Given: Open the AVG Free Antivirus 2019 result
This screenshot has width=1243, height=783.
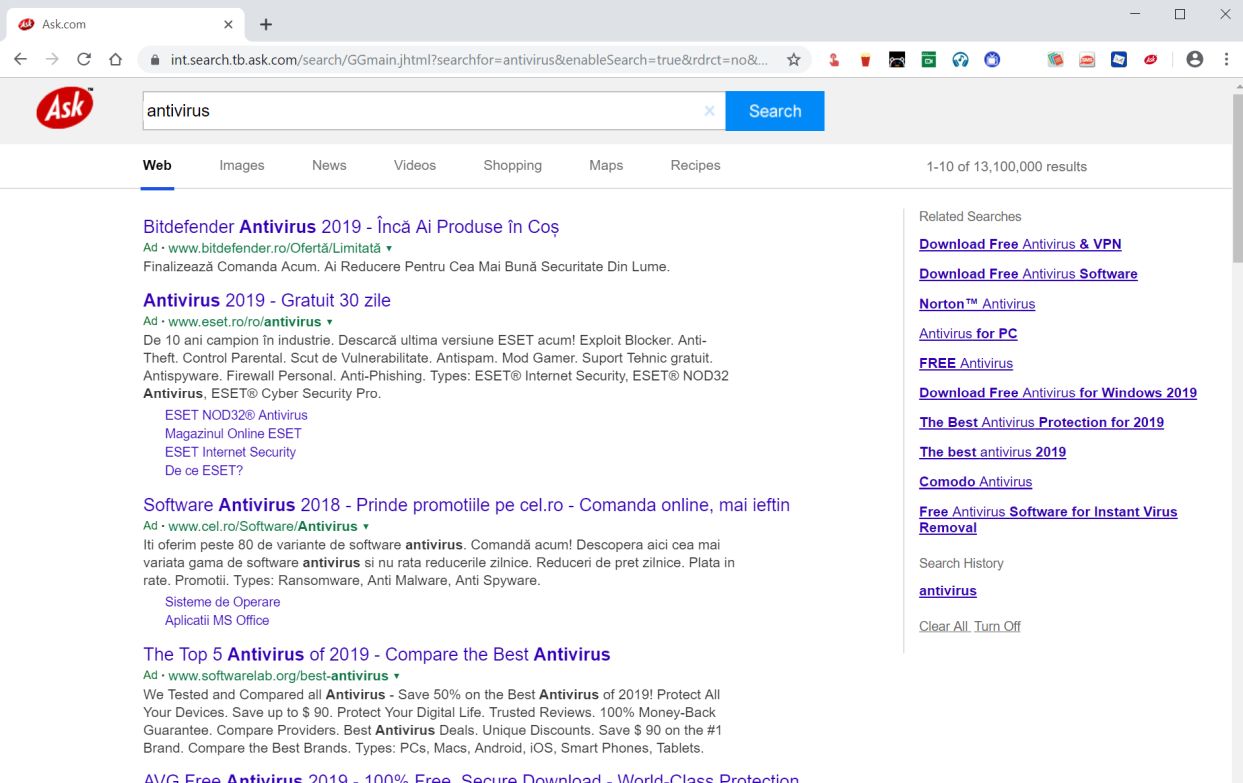Looking at the screenshot, I should tap(471, 777).
